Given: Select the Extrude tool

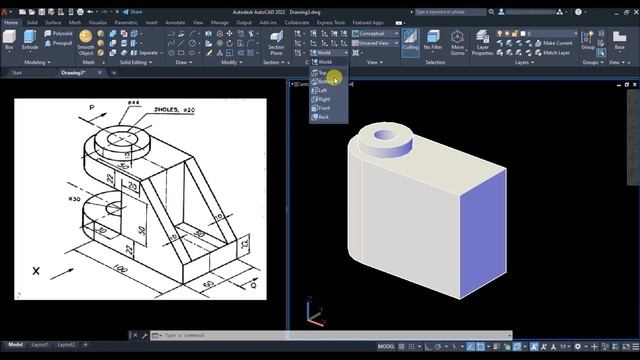Looking at the screenshot, I should pos(30,40).
